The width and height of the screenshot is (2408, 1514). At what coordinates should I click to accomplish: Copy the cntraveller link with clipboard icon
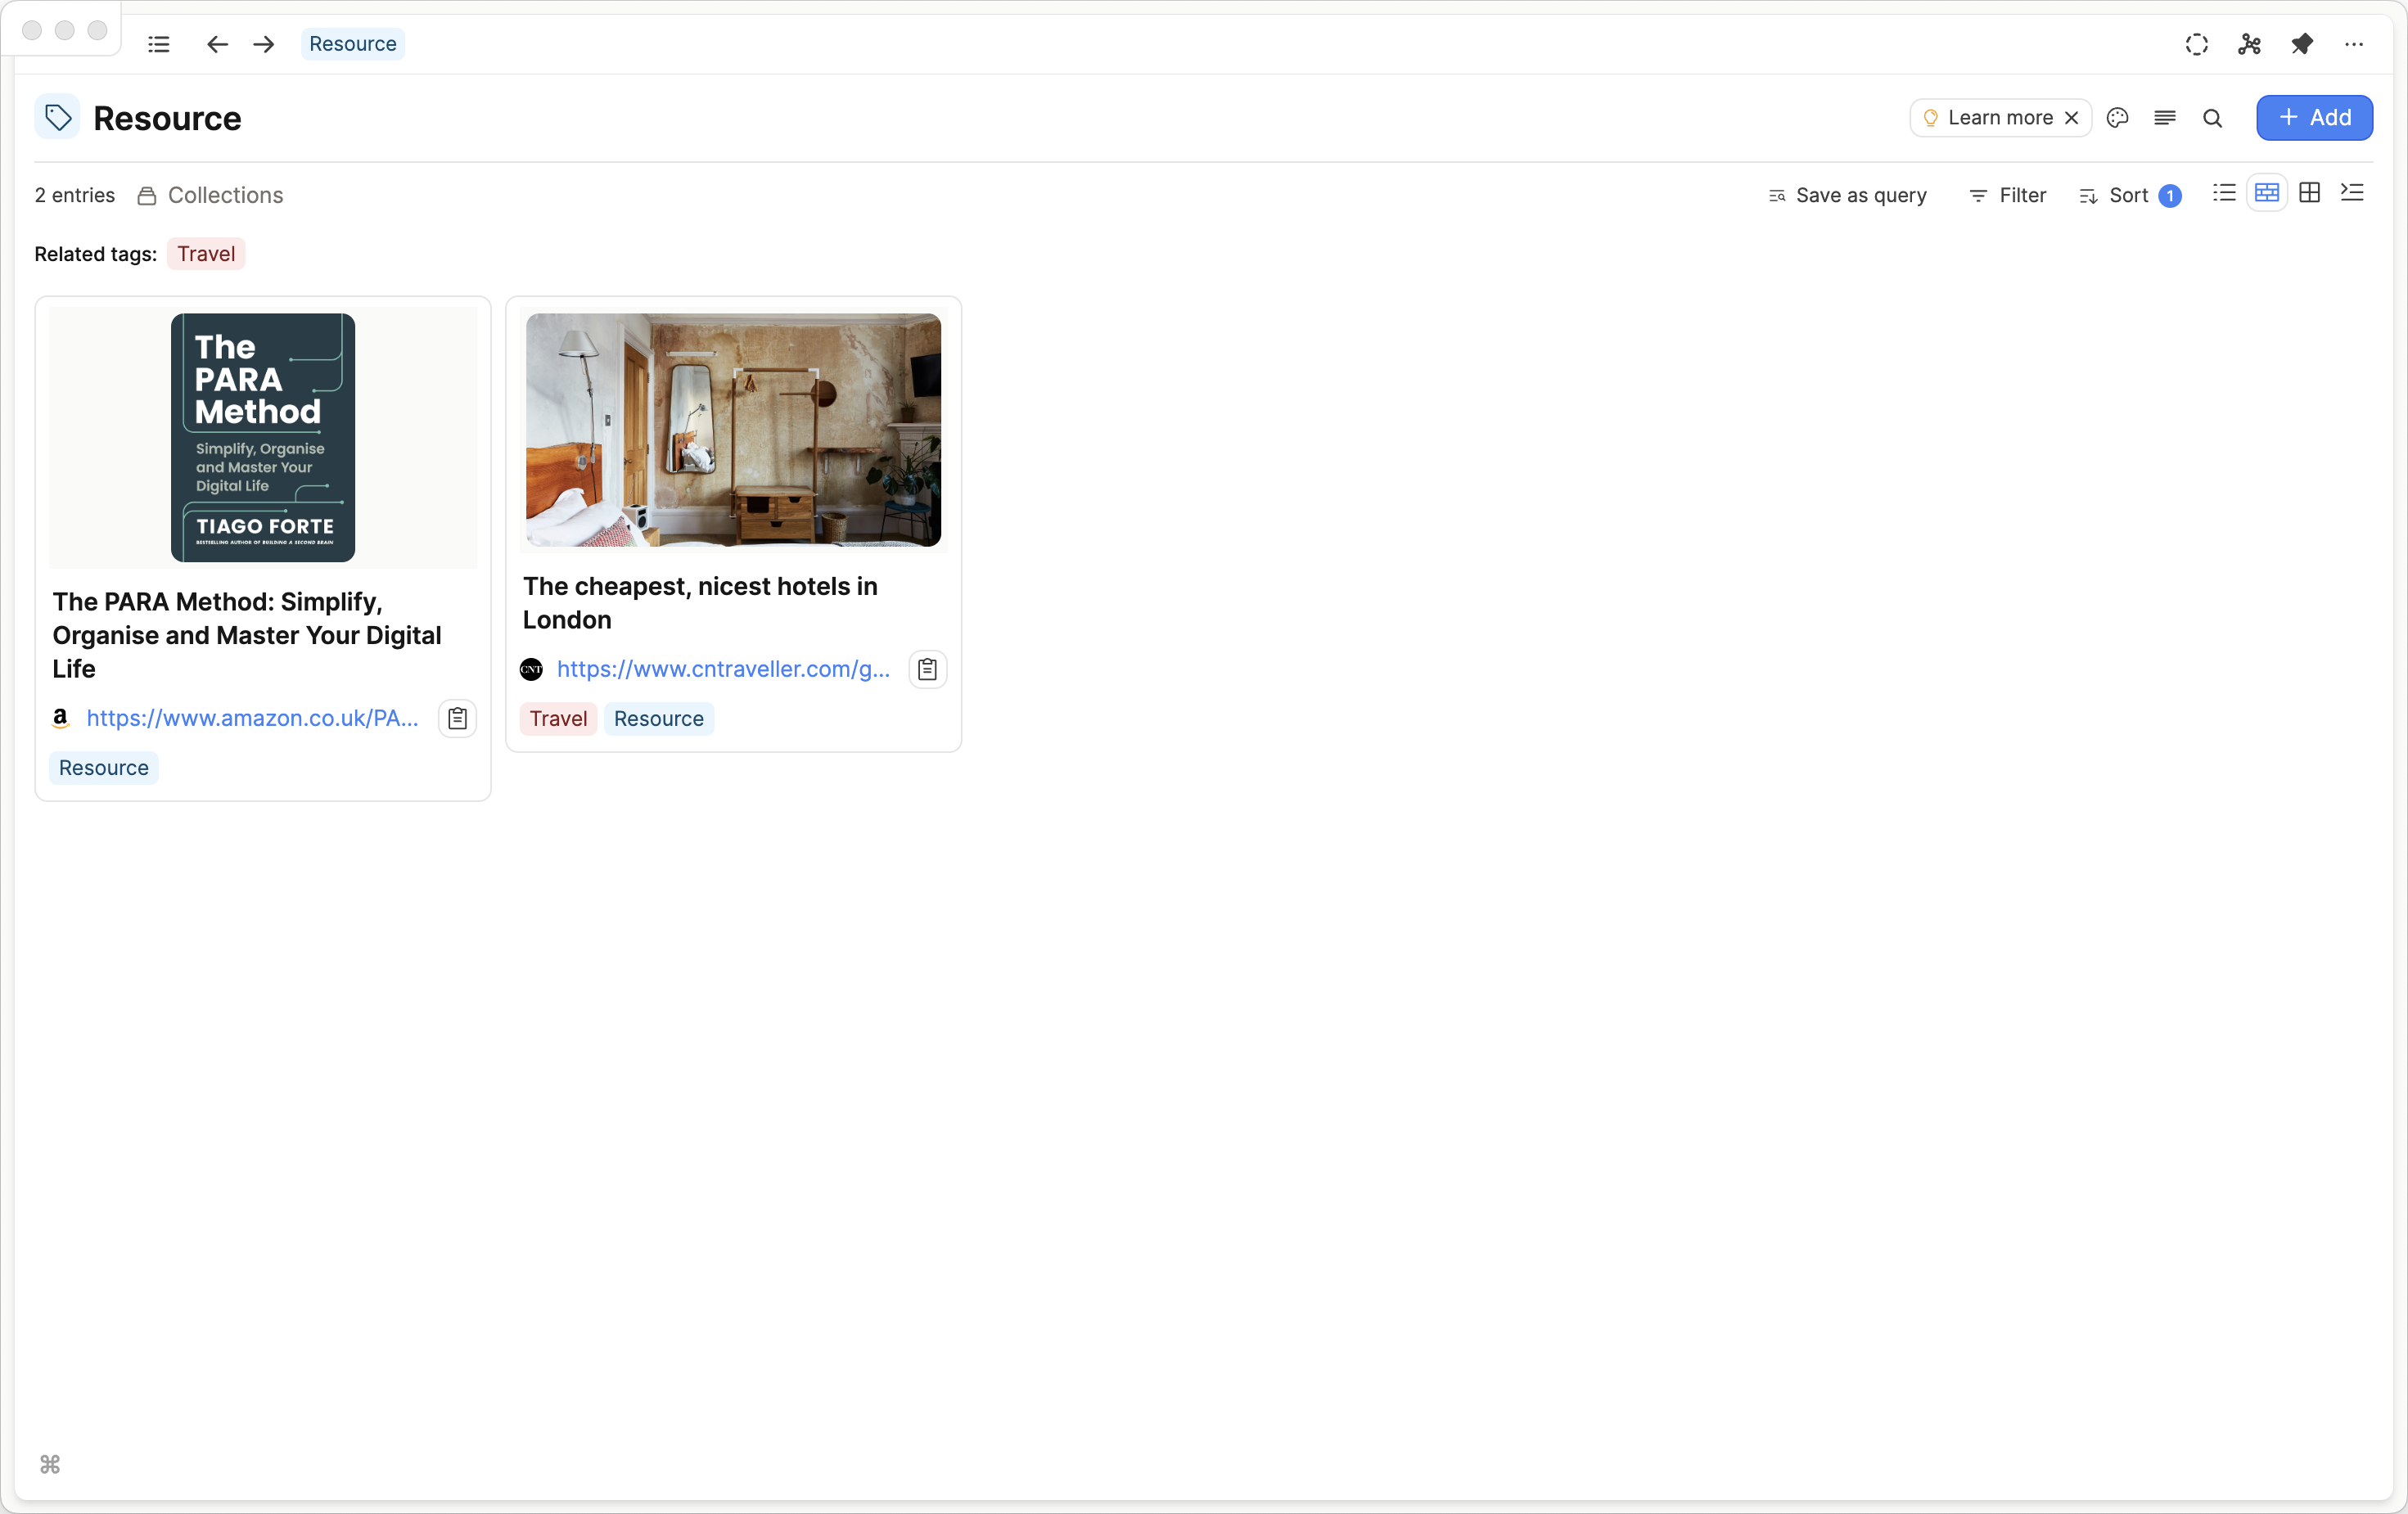click(x=927, y=669)
